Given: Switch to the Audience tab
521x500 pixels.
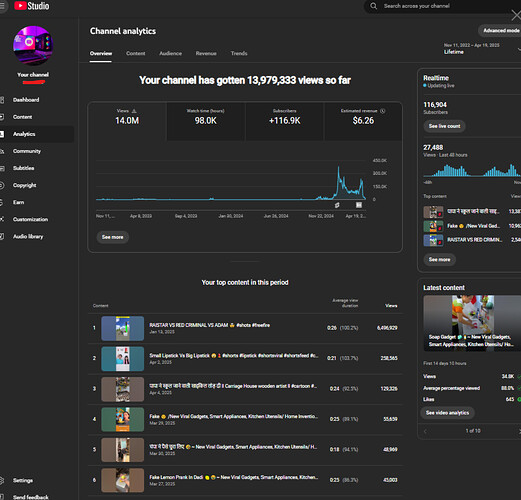Looking at the screenshot, I should pos(170,53).
